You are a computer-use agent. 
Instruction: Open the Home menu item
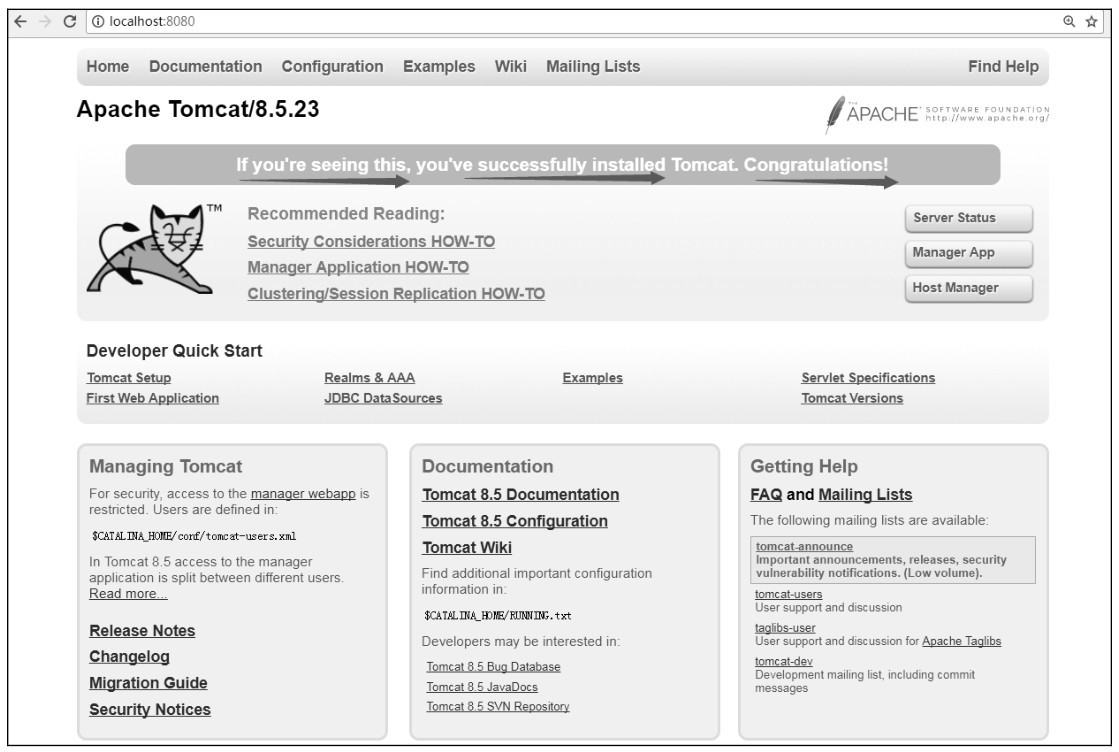(108, 66)
